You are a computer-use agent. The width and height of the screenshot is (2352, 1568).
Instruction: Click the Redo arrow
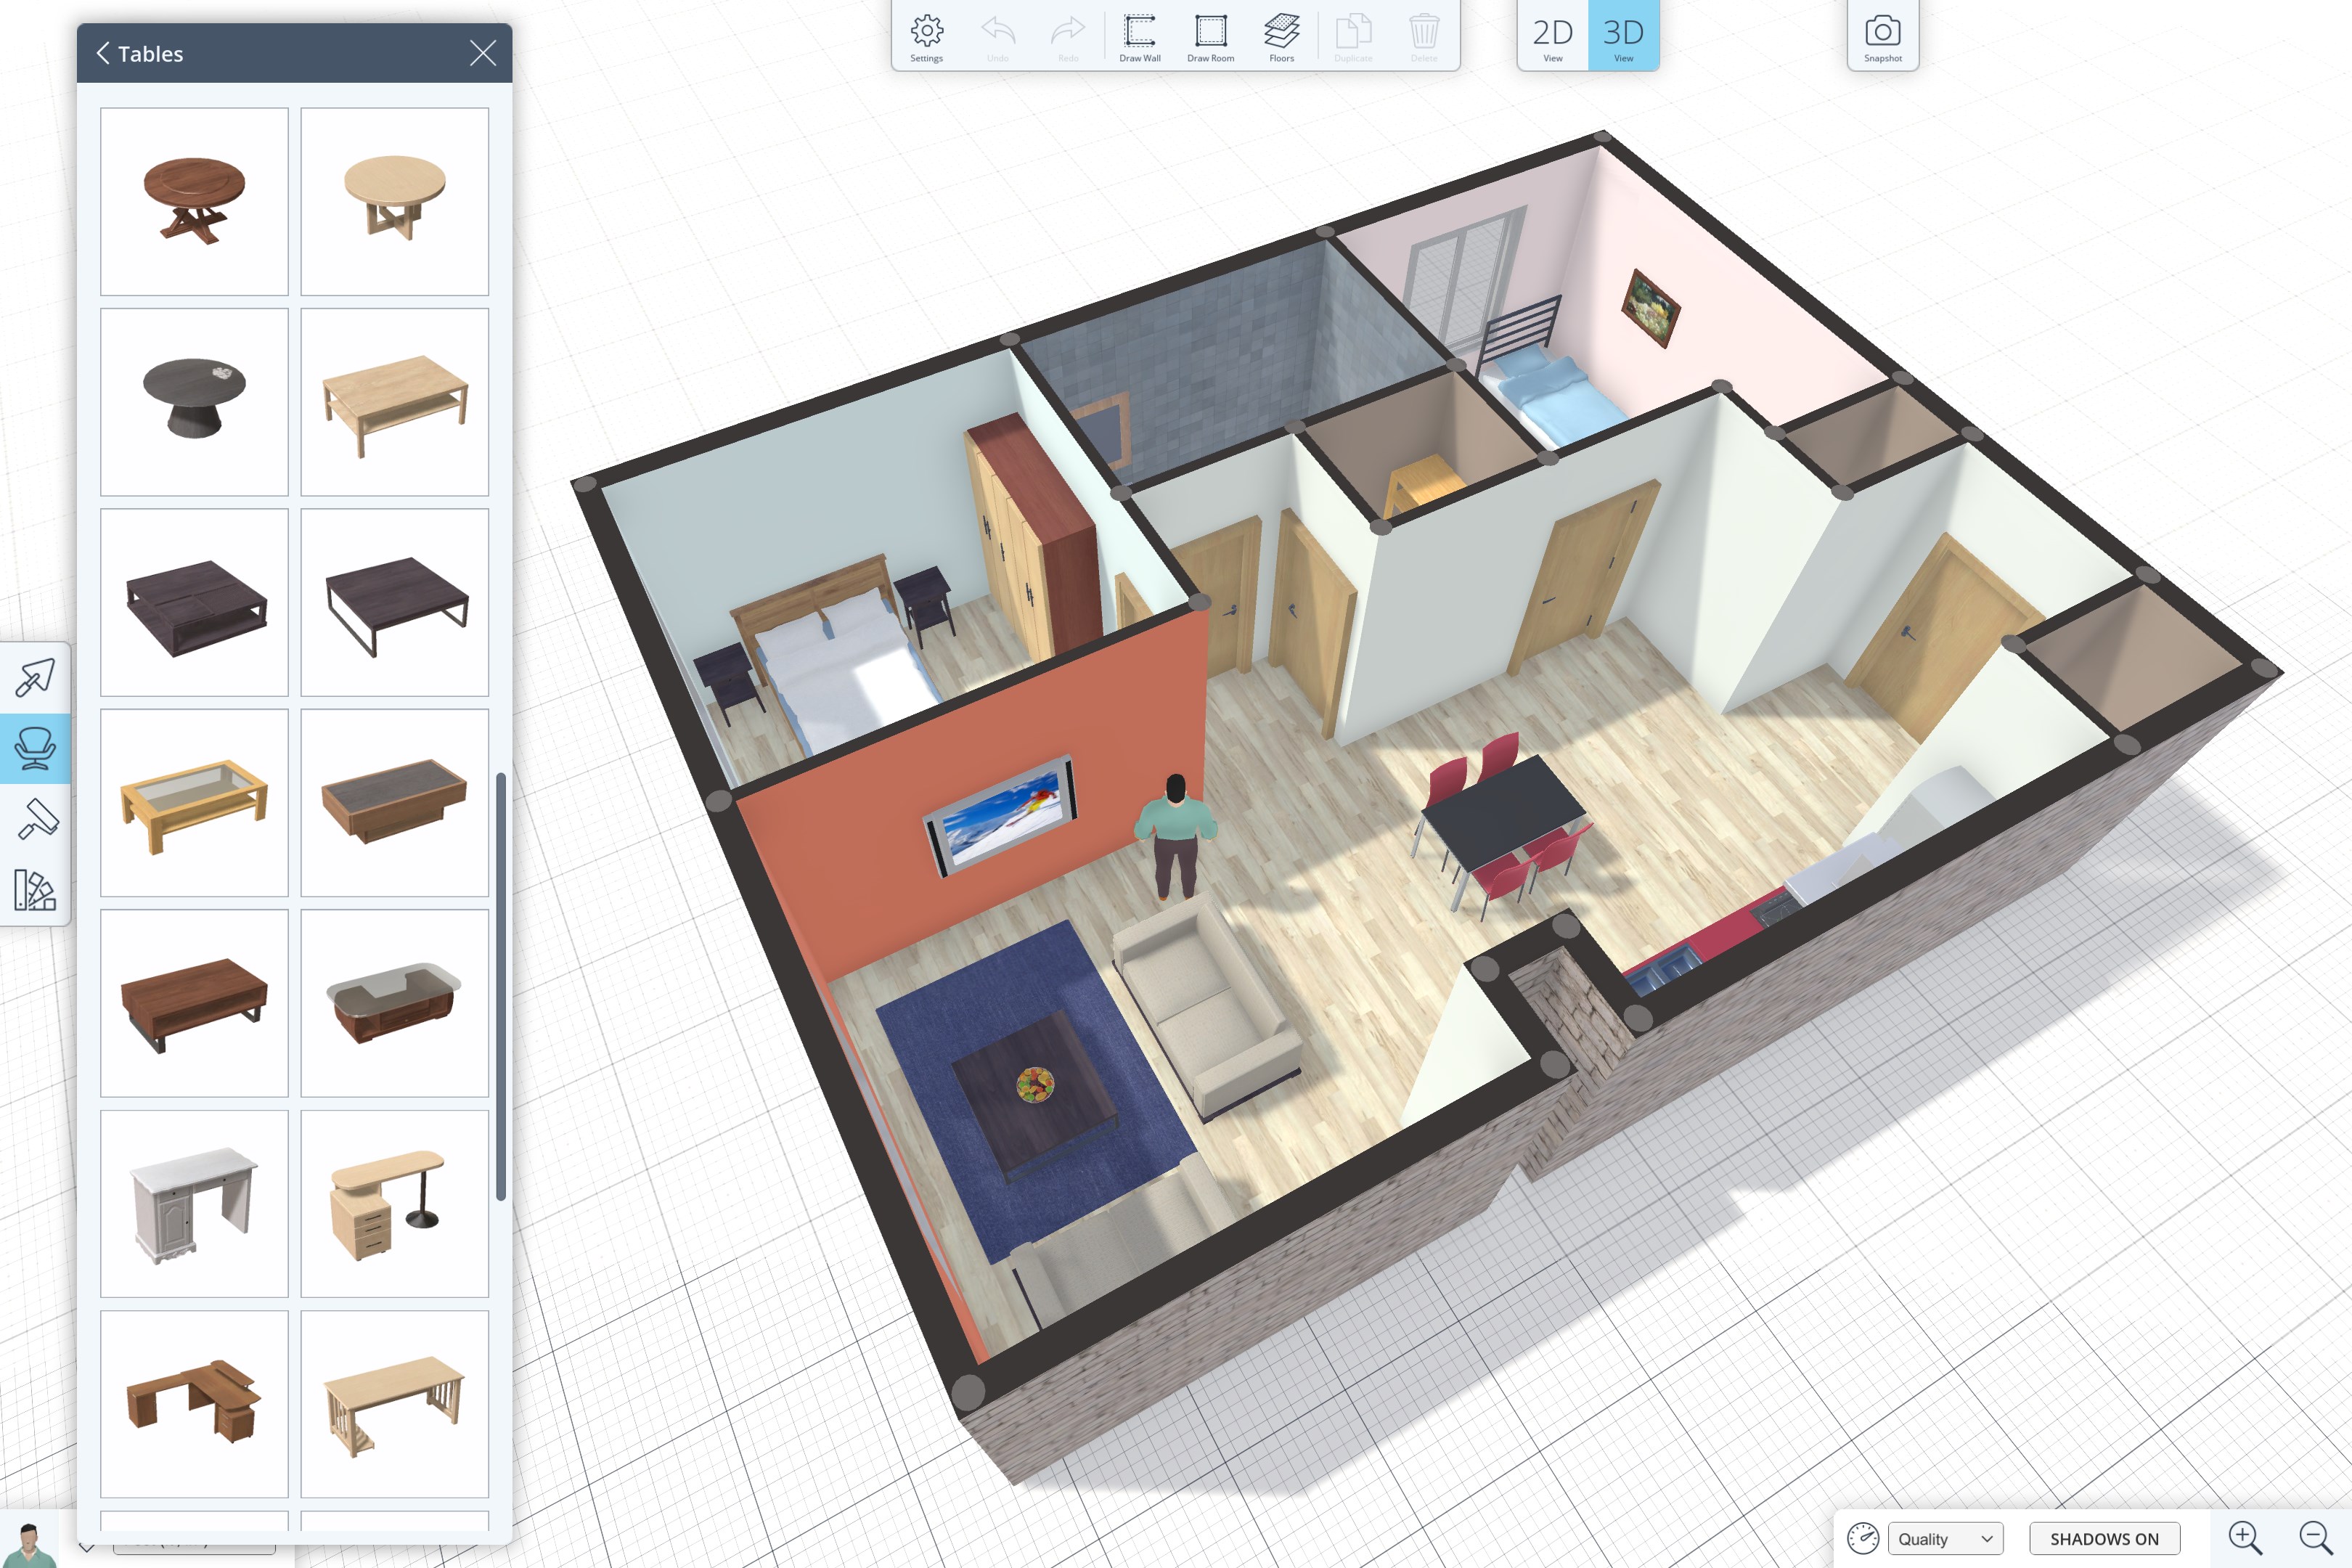1068,37
